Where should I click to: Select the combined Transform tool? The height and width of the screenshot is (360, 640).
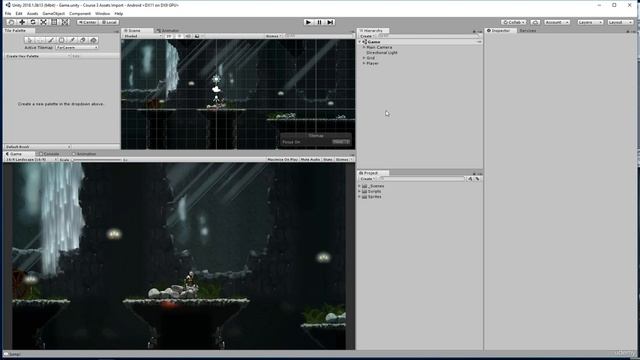click(x=65, y=22)
